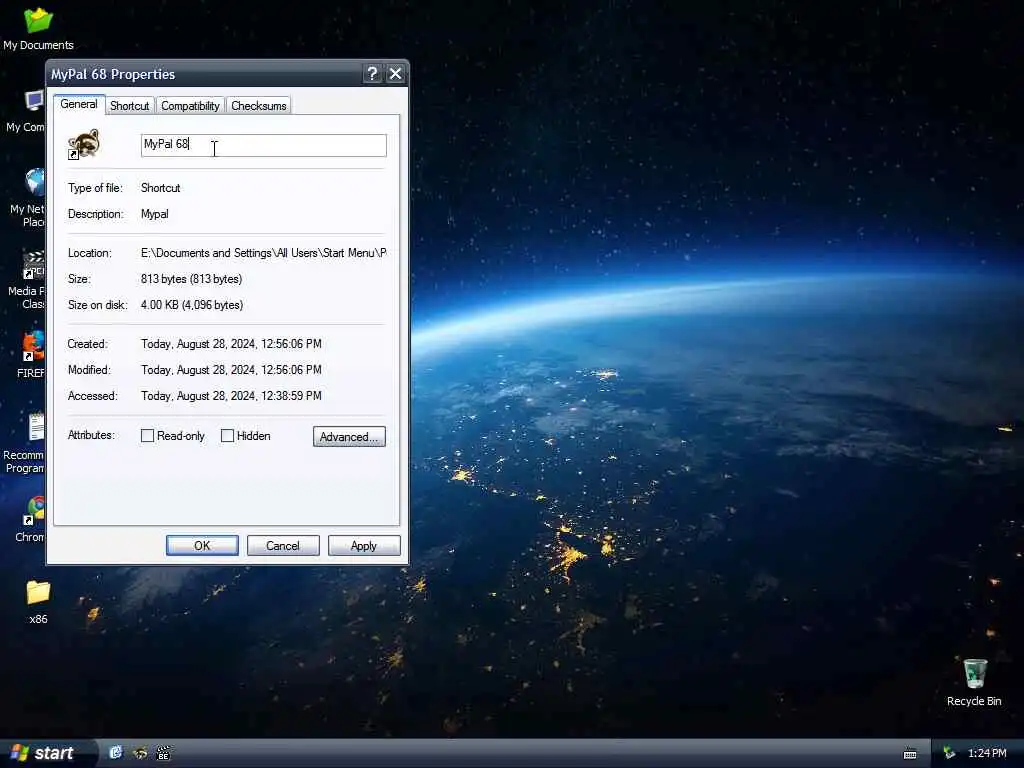
Task: Click the Apply button
Action: pyautogui.click(x=364, y=546)
